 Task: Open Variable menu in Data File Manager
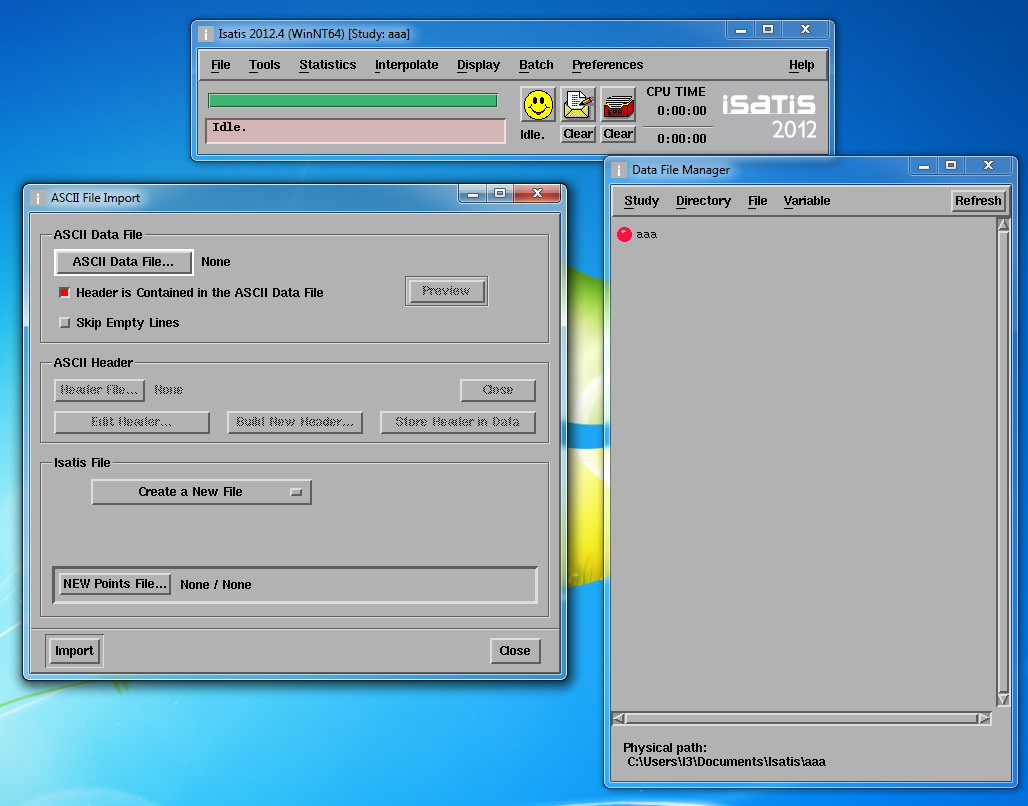[806, 201]
